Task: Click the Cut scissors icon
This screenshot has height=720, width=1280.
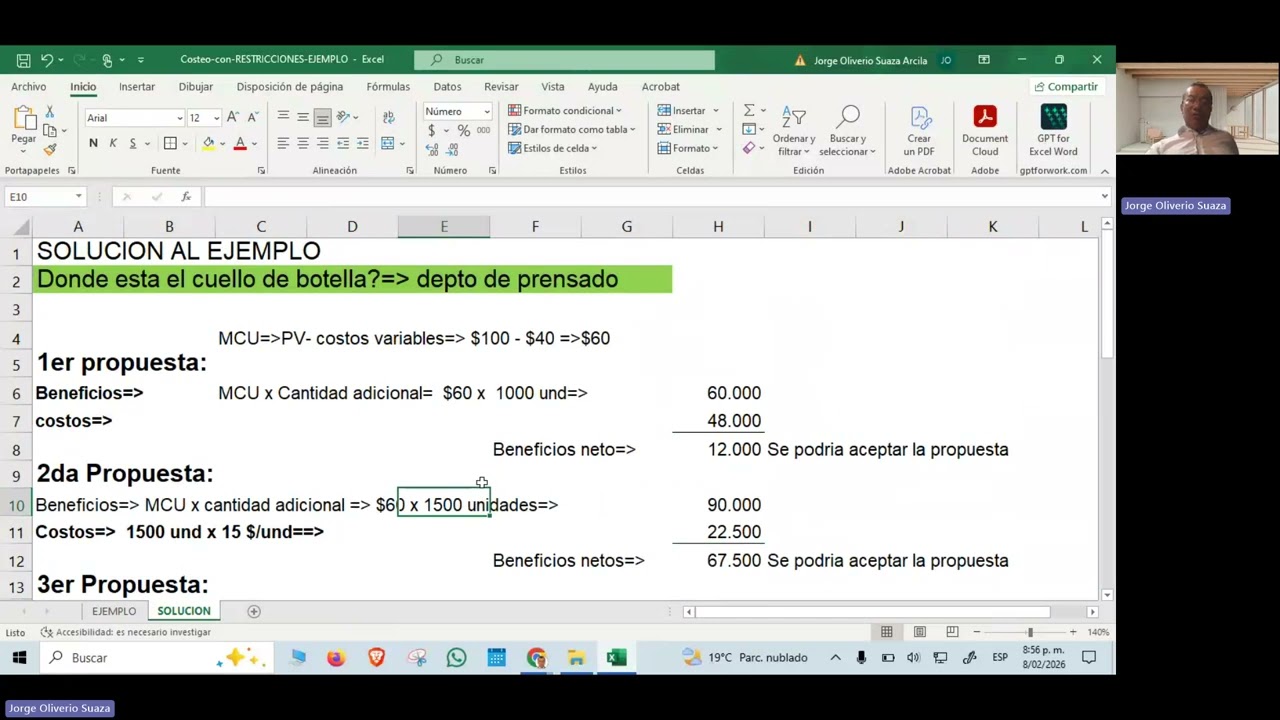Action: point(50,111)
